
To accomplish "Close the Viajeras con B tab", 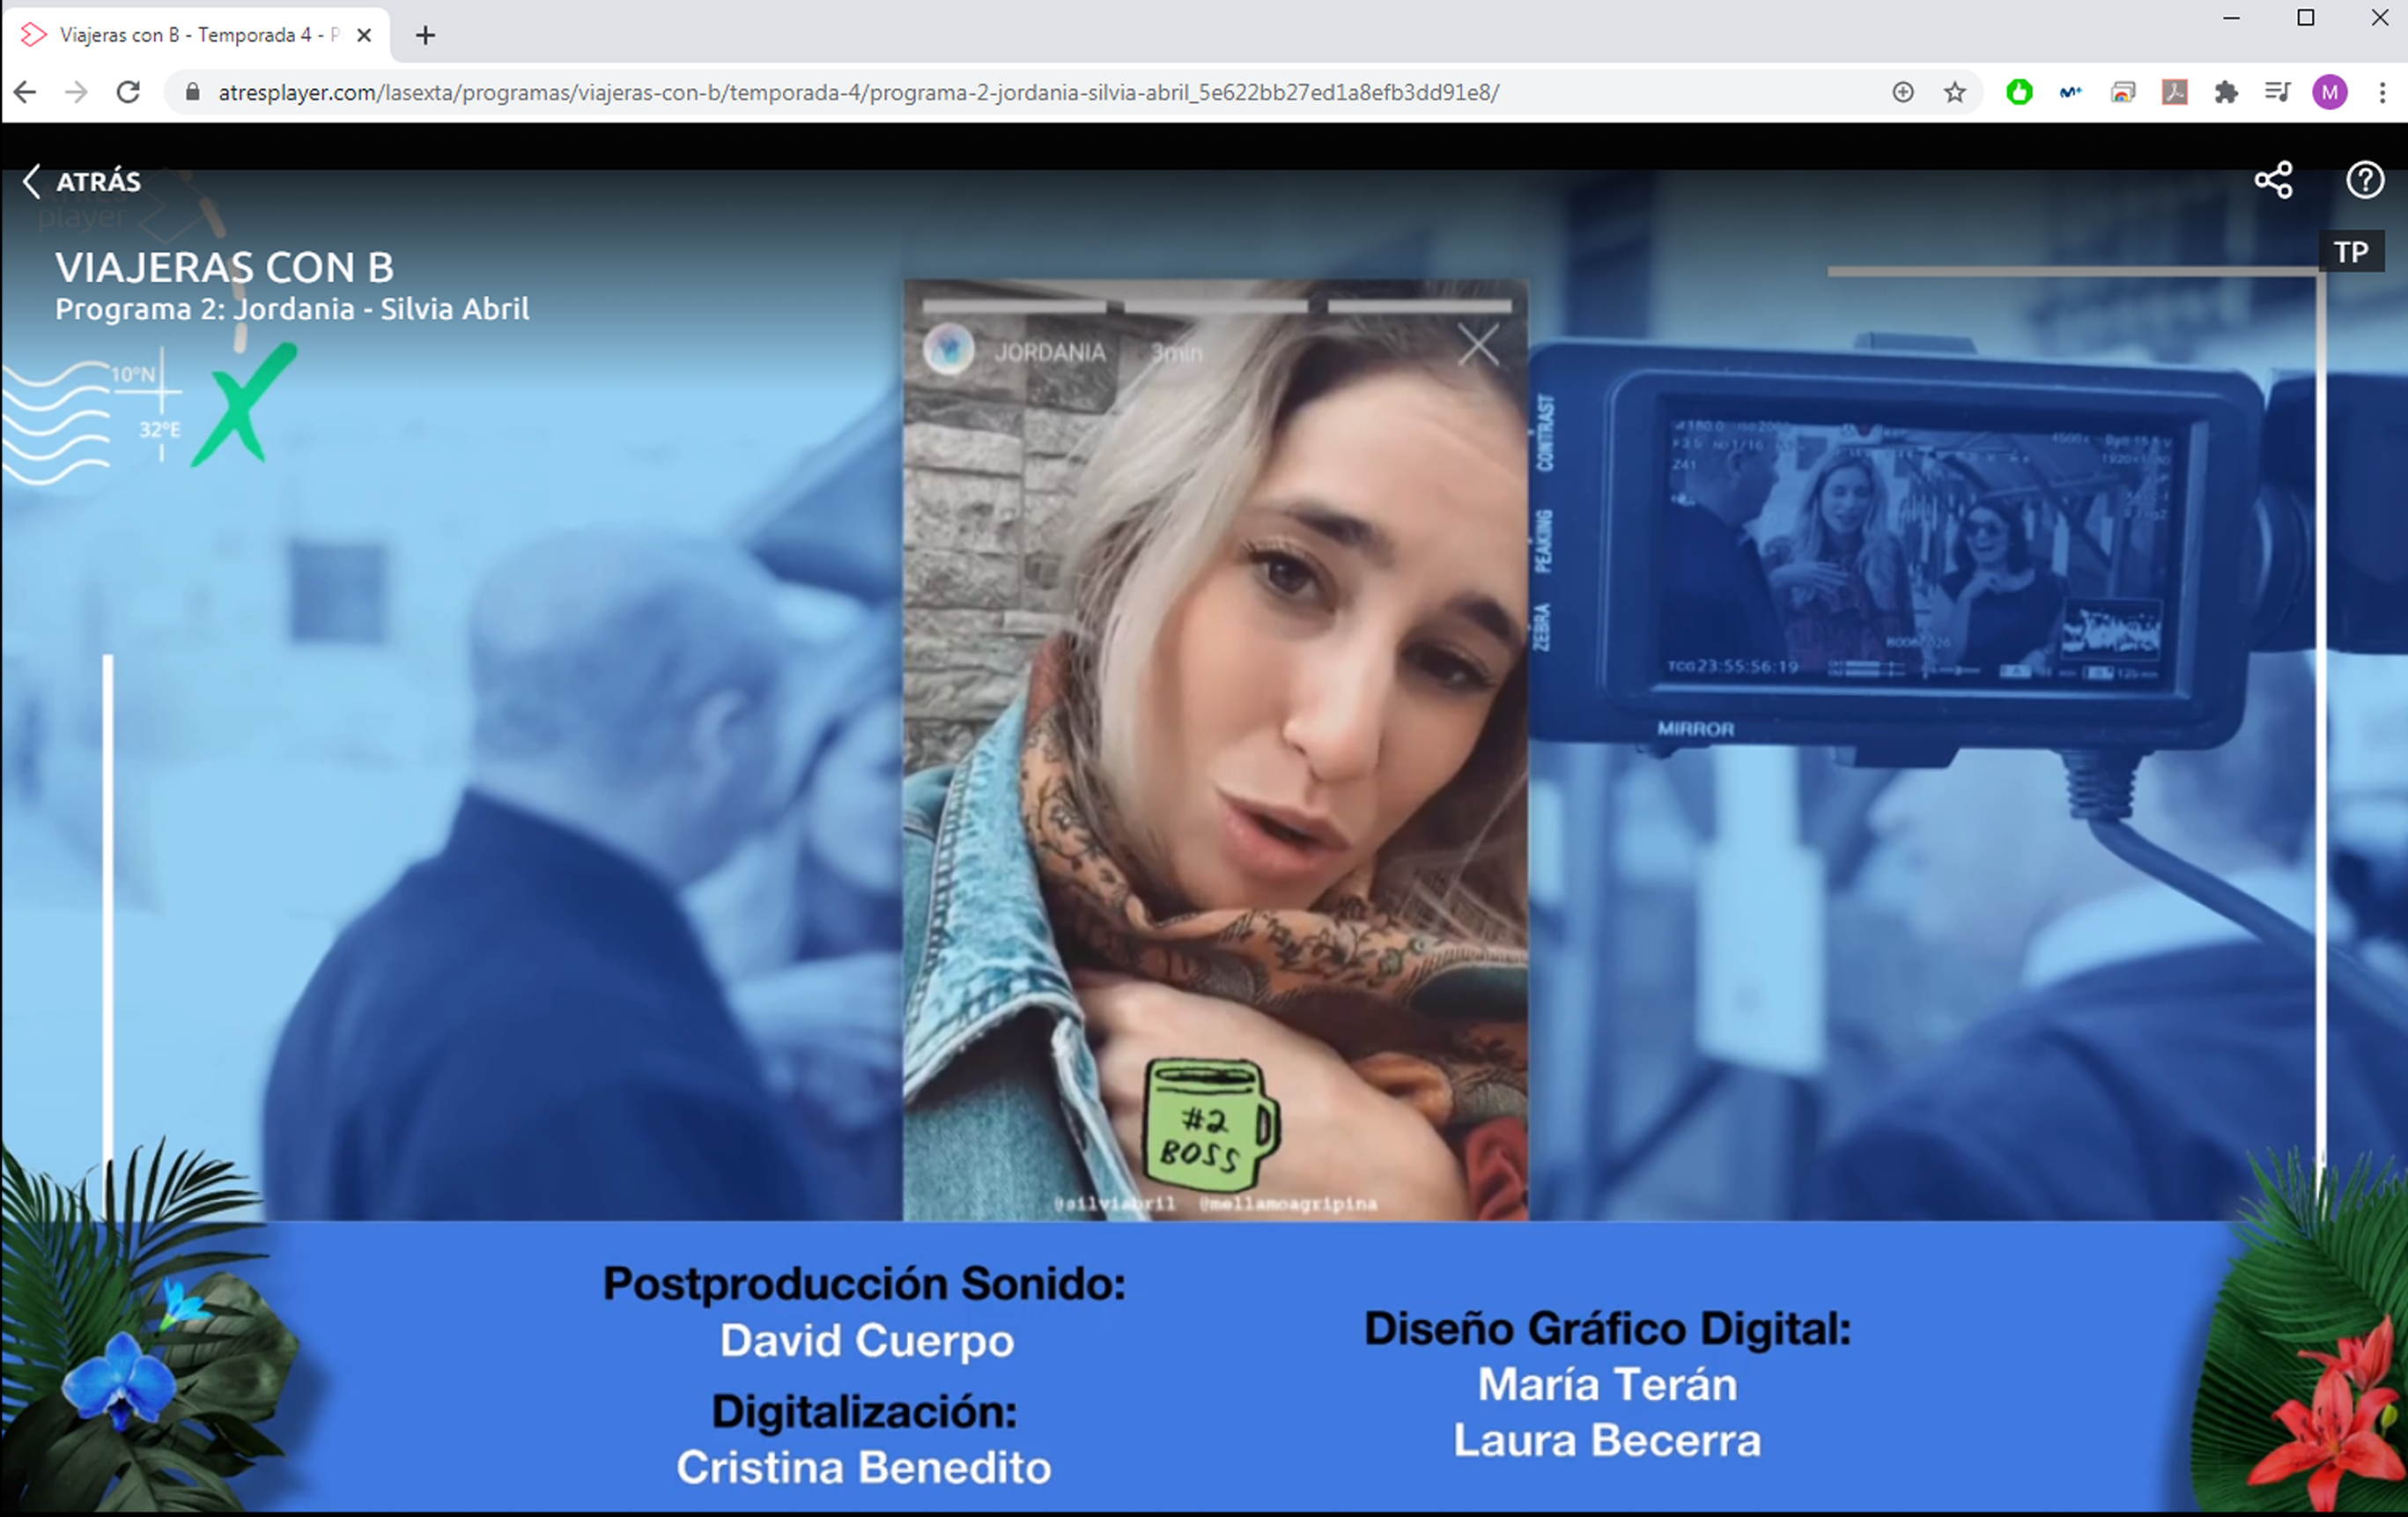I will [364, 35].
